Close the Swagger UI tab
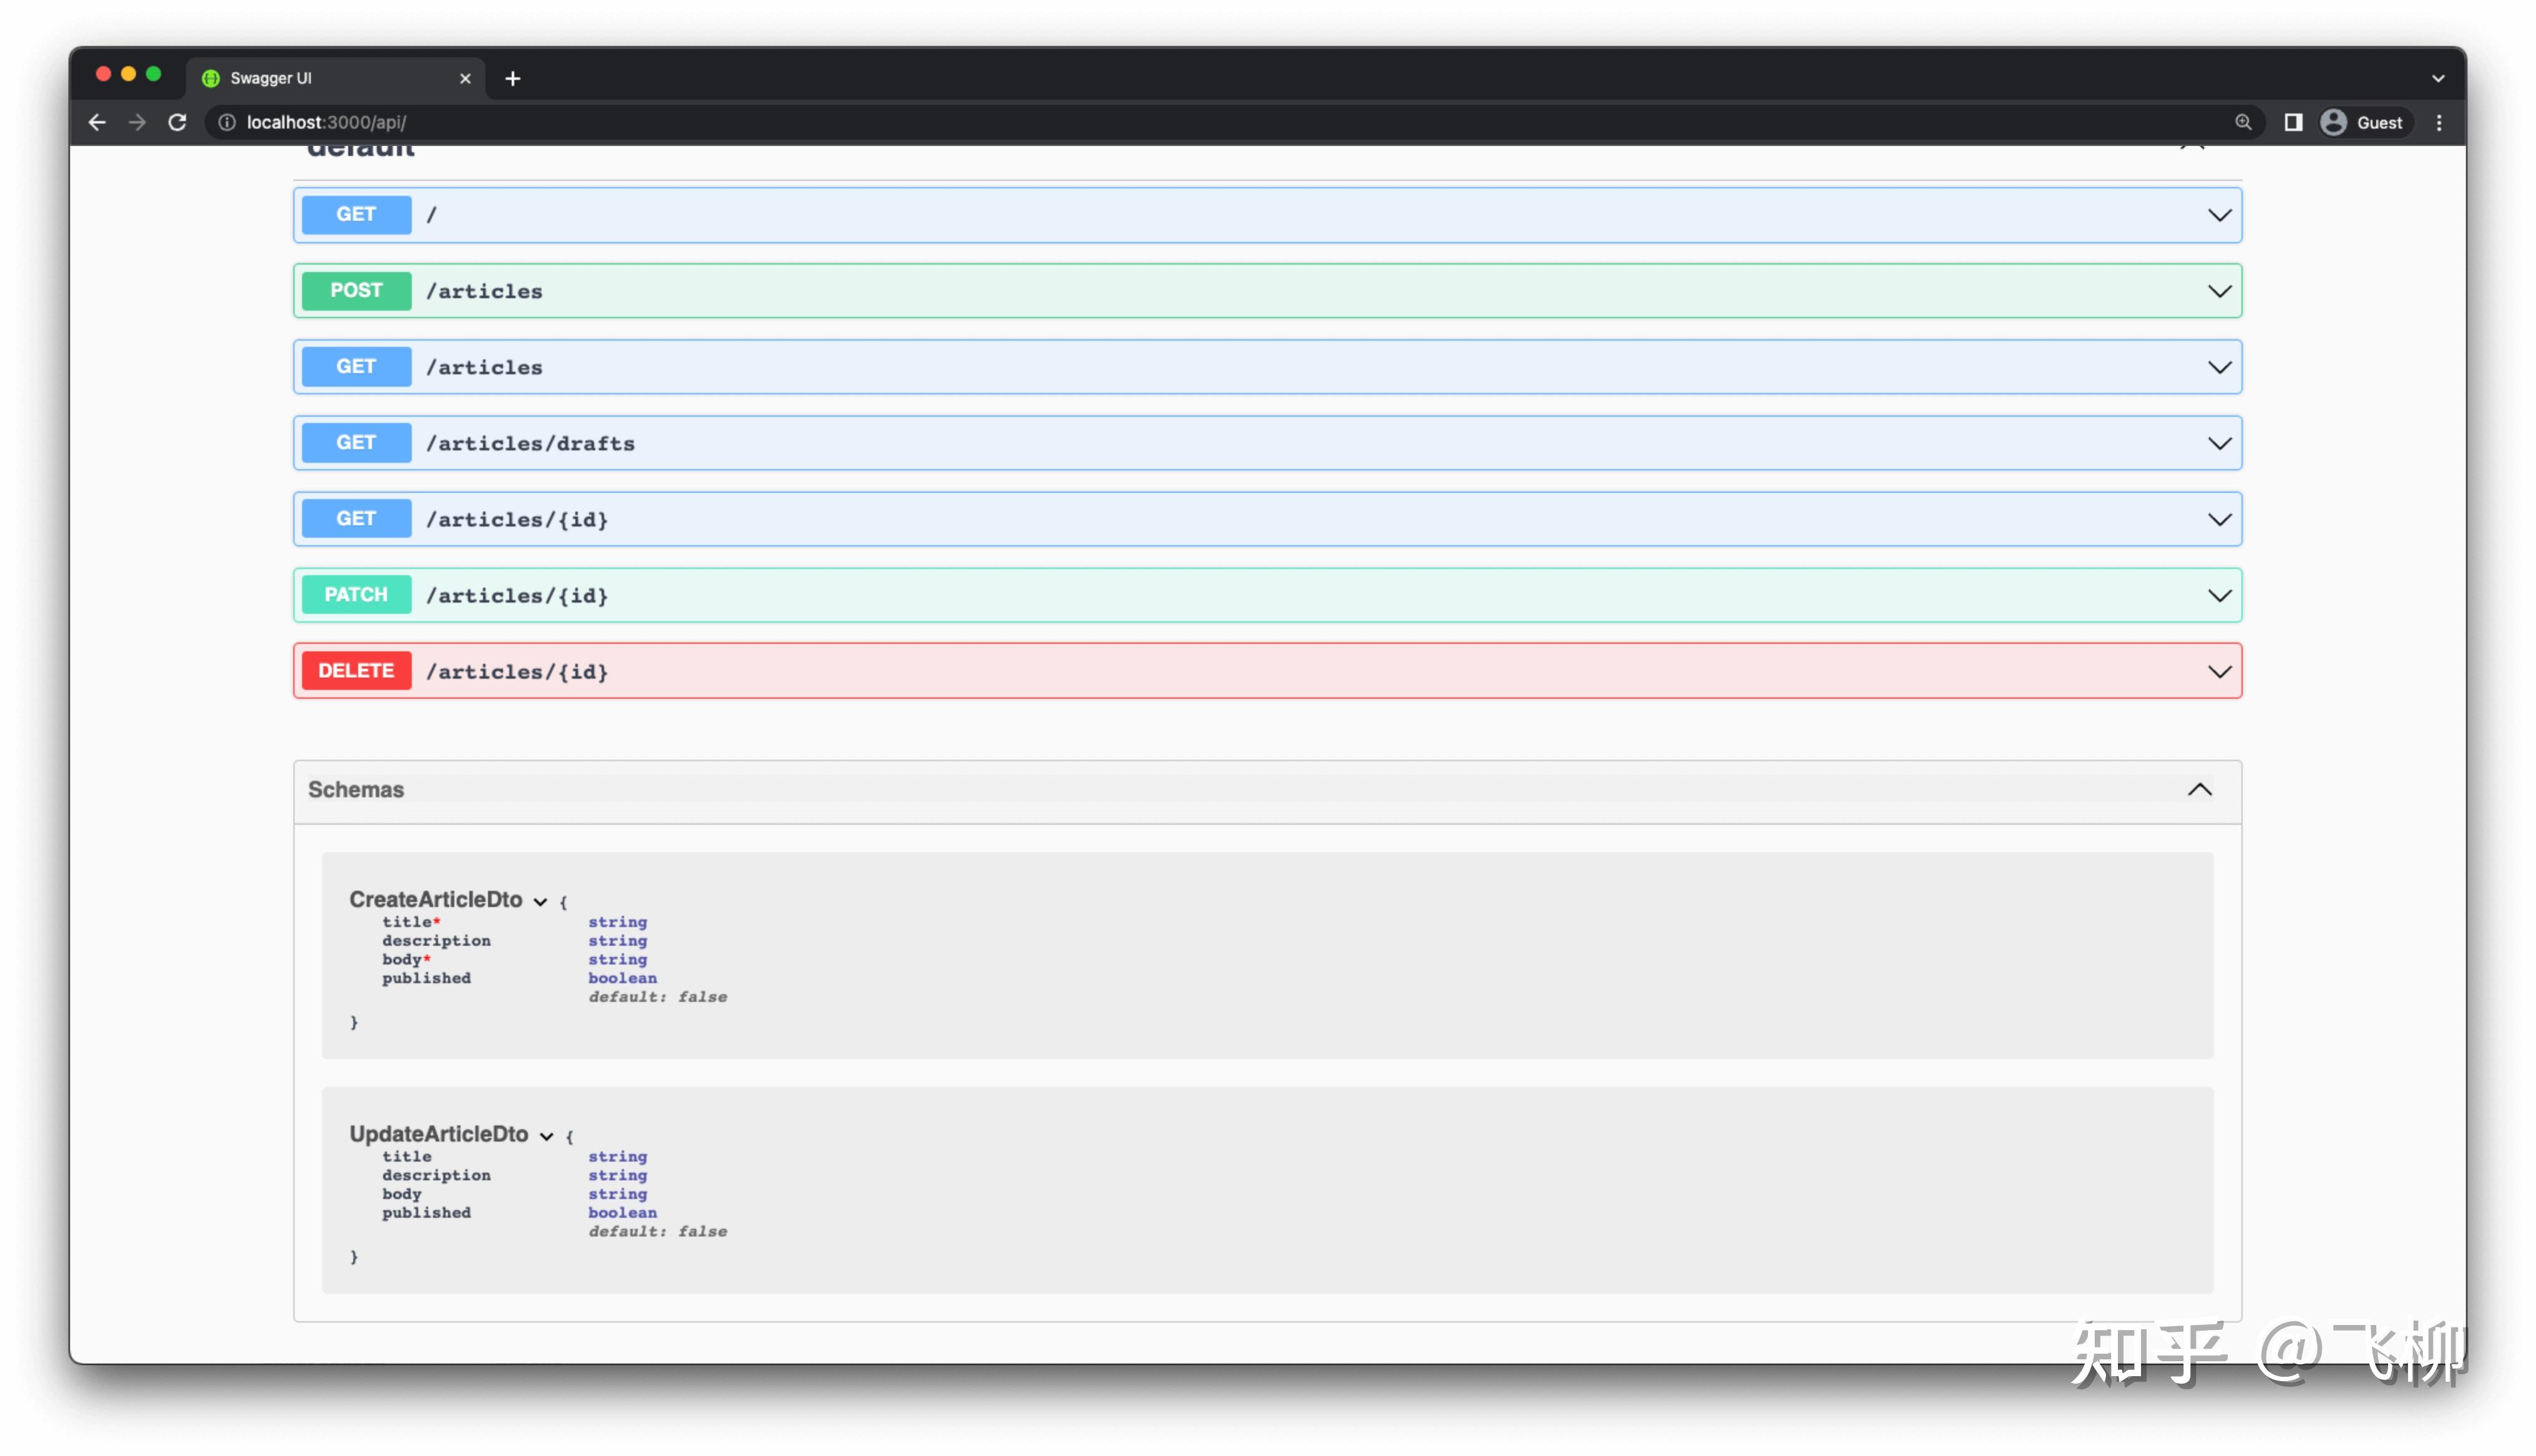This screenshot has width=2536, height=1456. click(x=465, y=78)
